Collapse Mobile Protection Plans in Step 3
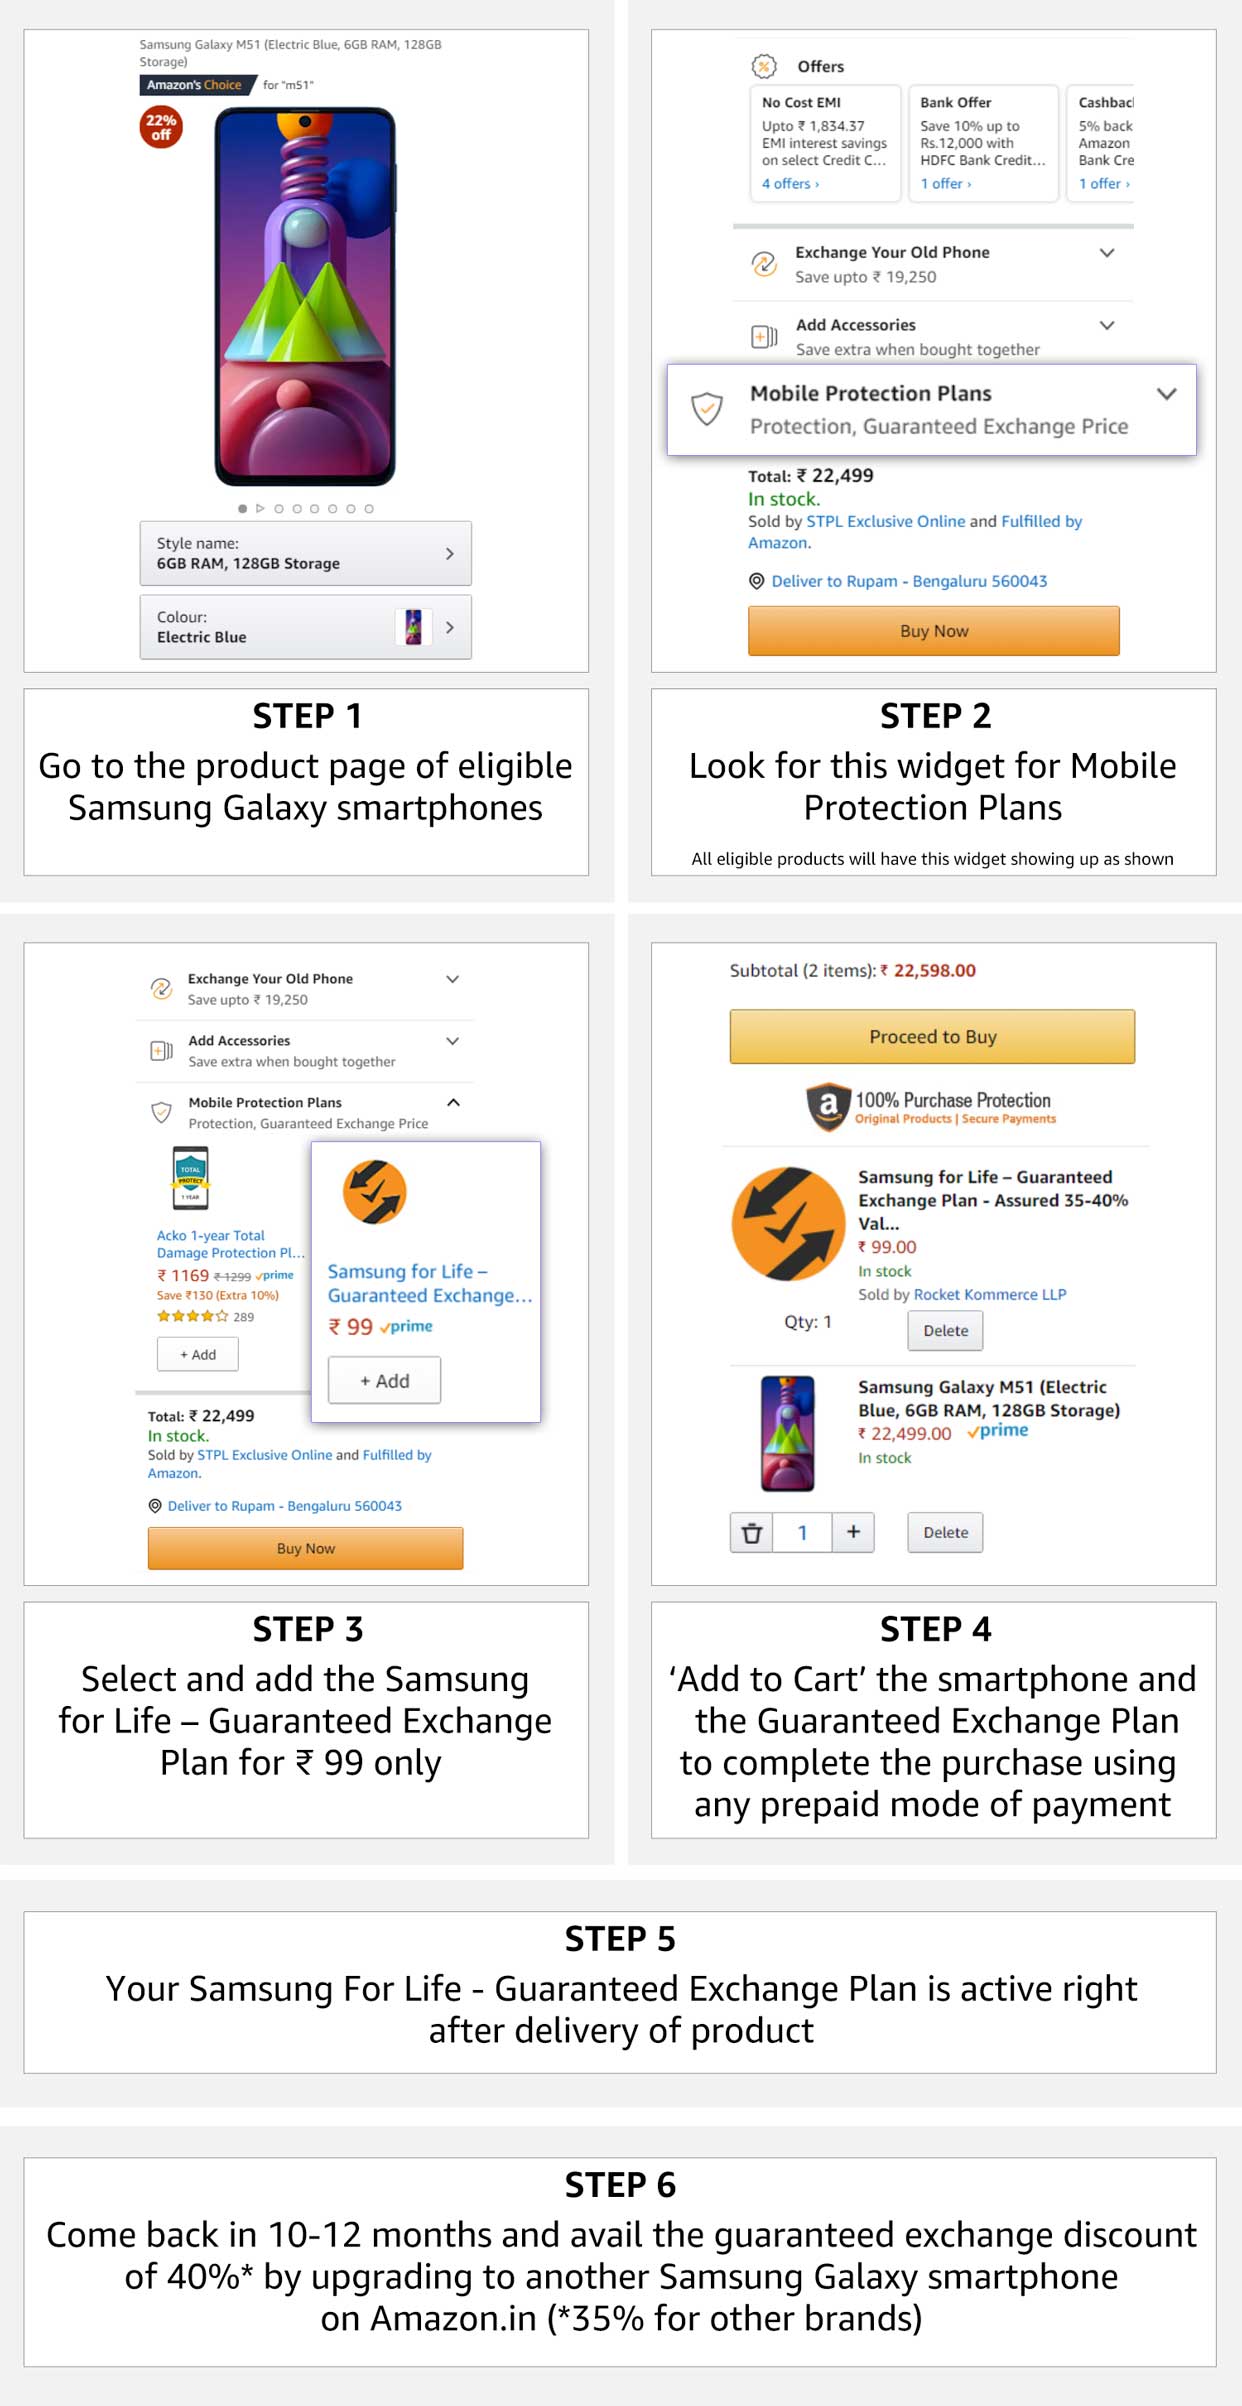The image size is (1242, 2406). tap(453, 1102)
